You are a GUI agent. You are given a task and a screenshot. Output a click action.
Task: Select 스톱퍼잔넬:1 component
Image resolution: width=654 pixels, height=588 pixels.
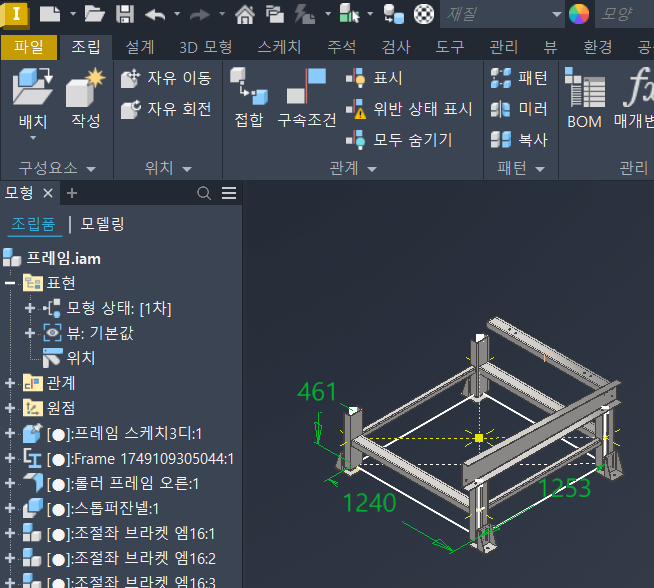click(103, 509)
